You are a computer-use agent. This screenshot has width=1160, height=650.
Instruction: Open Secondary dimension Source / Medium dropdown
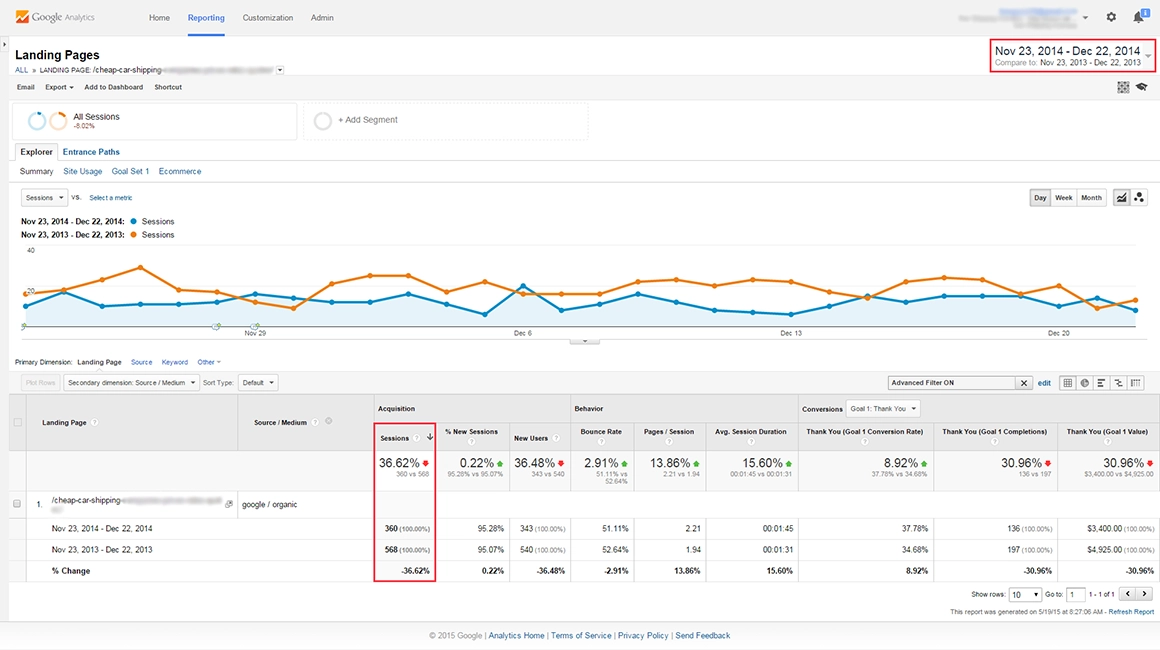coord(132,382)
